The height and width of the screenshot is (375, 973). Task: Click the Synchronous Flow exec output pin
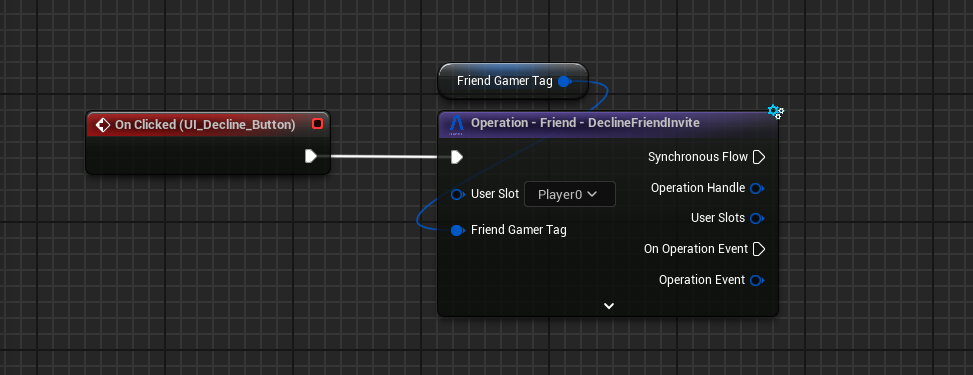[758, 157]
